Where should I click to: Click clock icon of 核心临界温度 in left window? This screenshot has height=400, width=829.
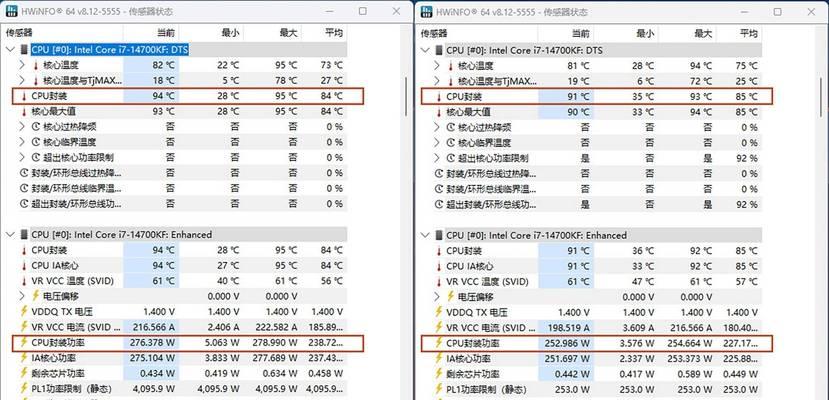tap(36, 142)
